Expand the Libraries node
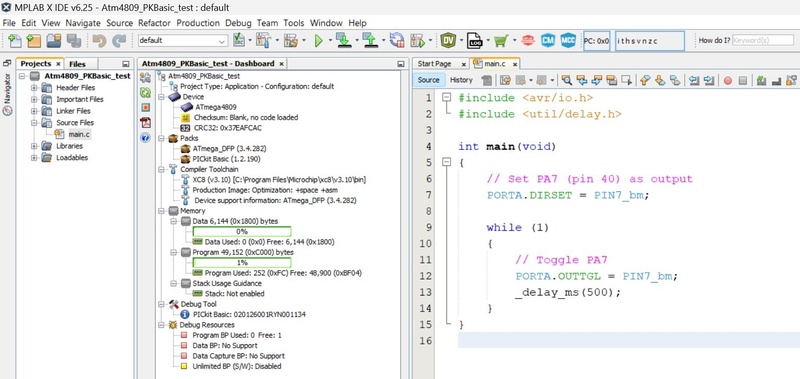 point(34,146)
